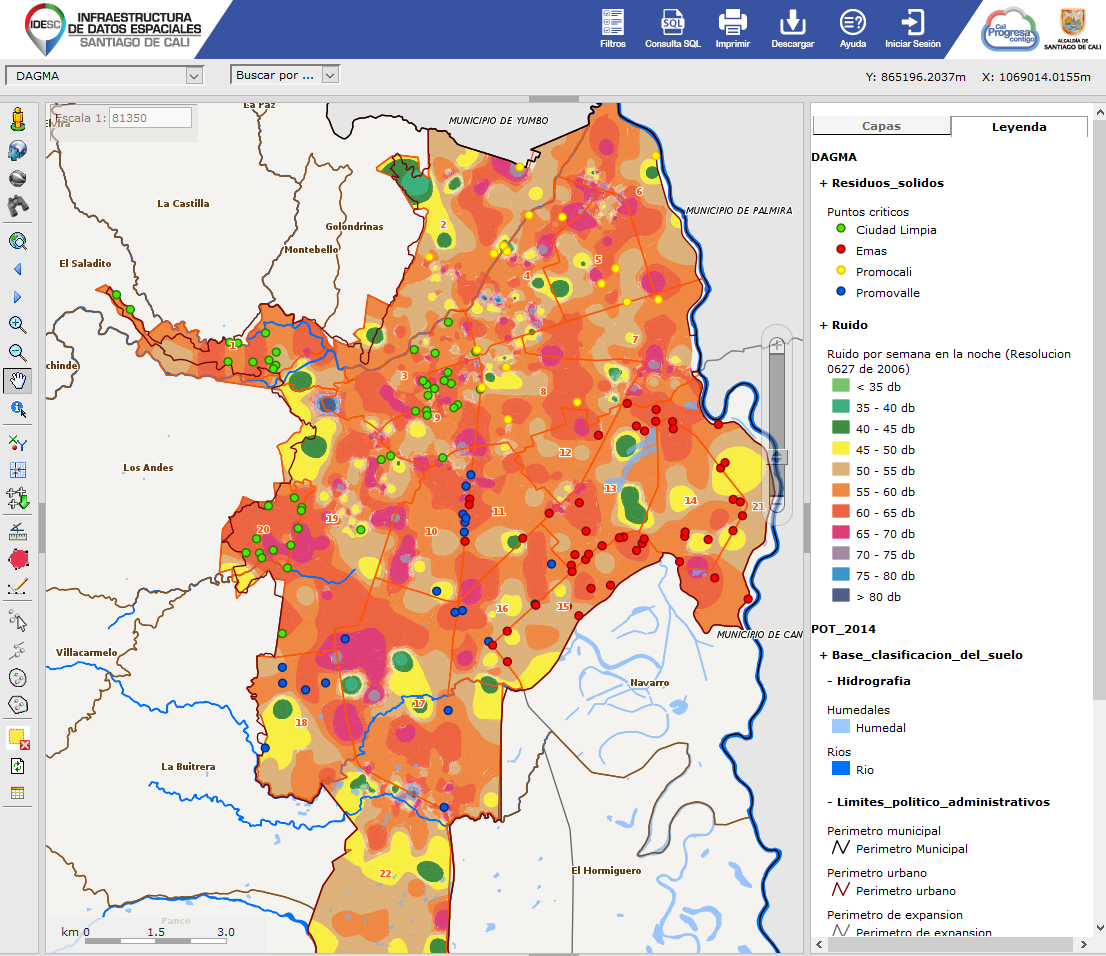1106x956 pixels.
Task: Zoom to full map extent globe icon
Action: (x=17, y=241)
